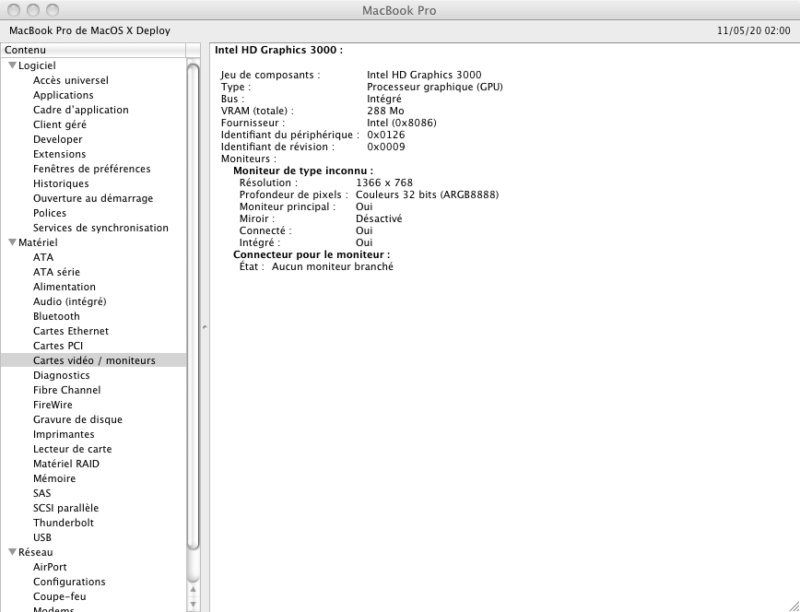Click the Intégré bus value

384,99
